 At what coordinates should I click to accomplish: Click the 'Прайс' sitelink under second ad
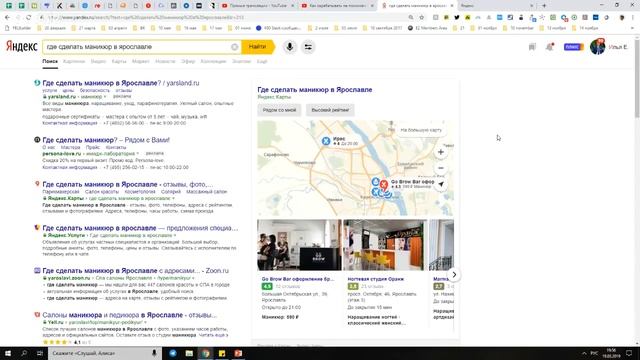[x=93, y=147]
